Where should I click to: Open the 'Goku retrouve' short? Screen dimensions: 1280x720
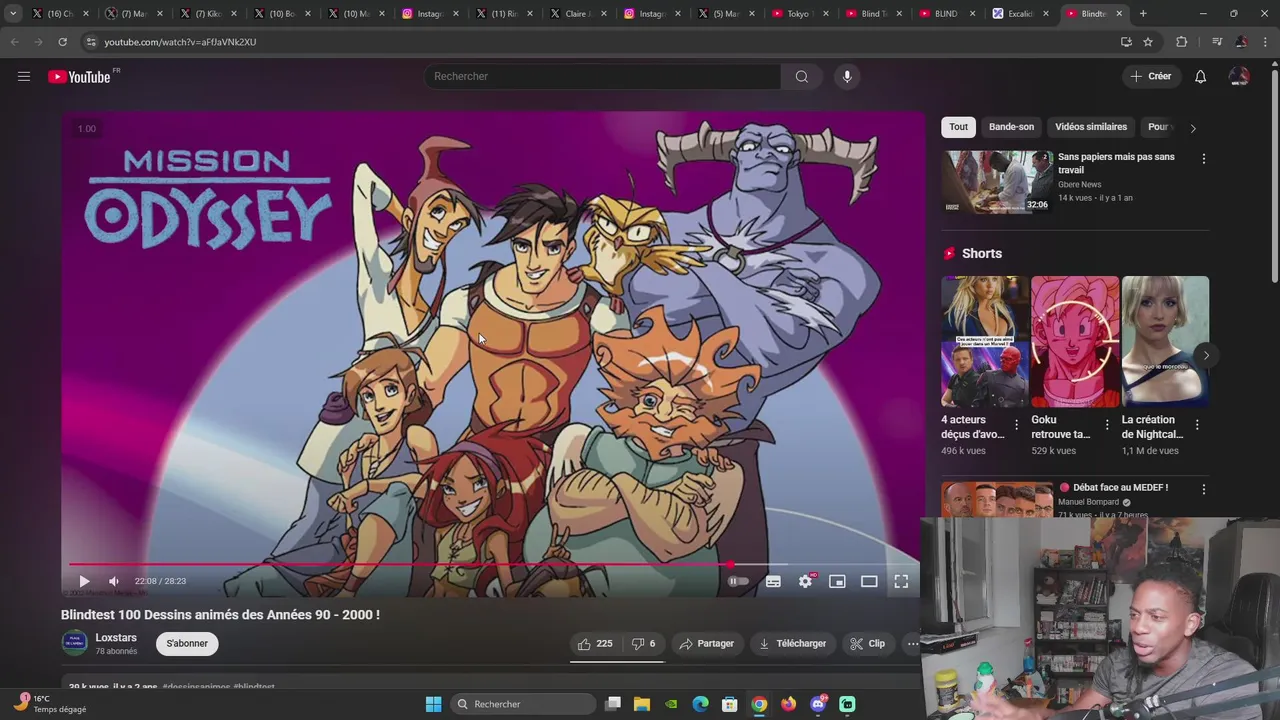1074,342
